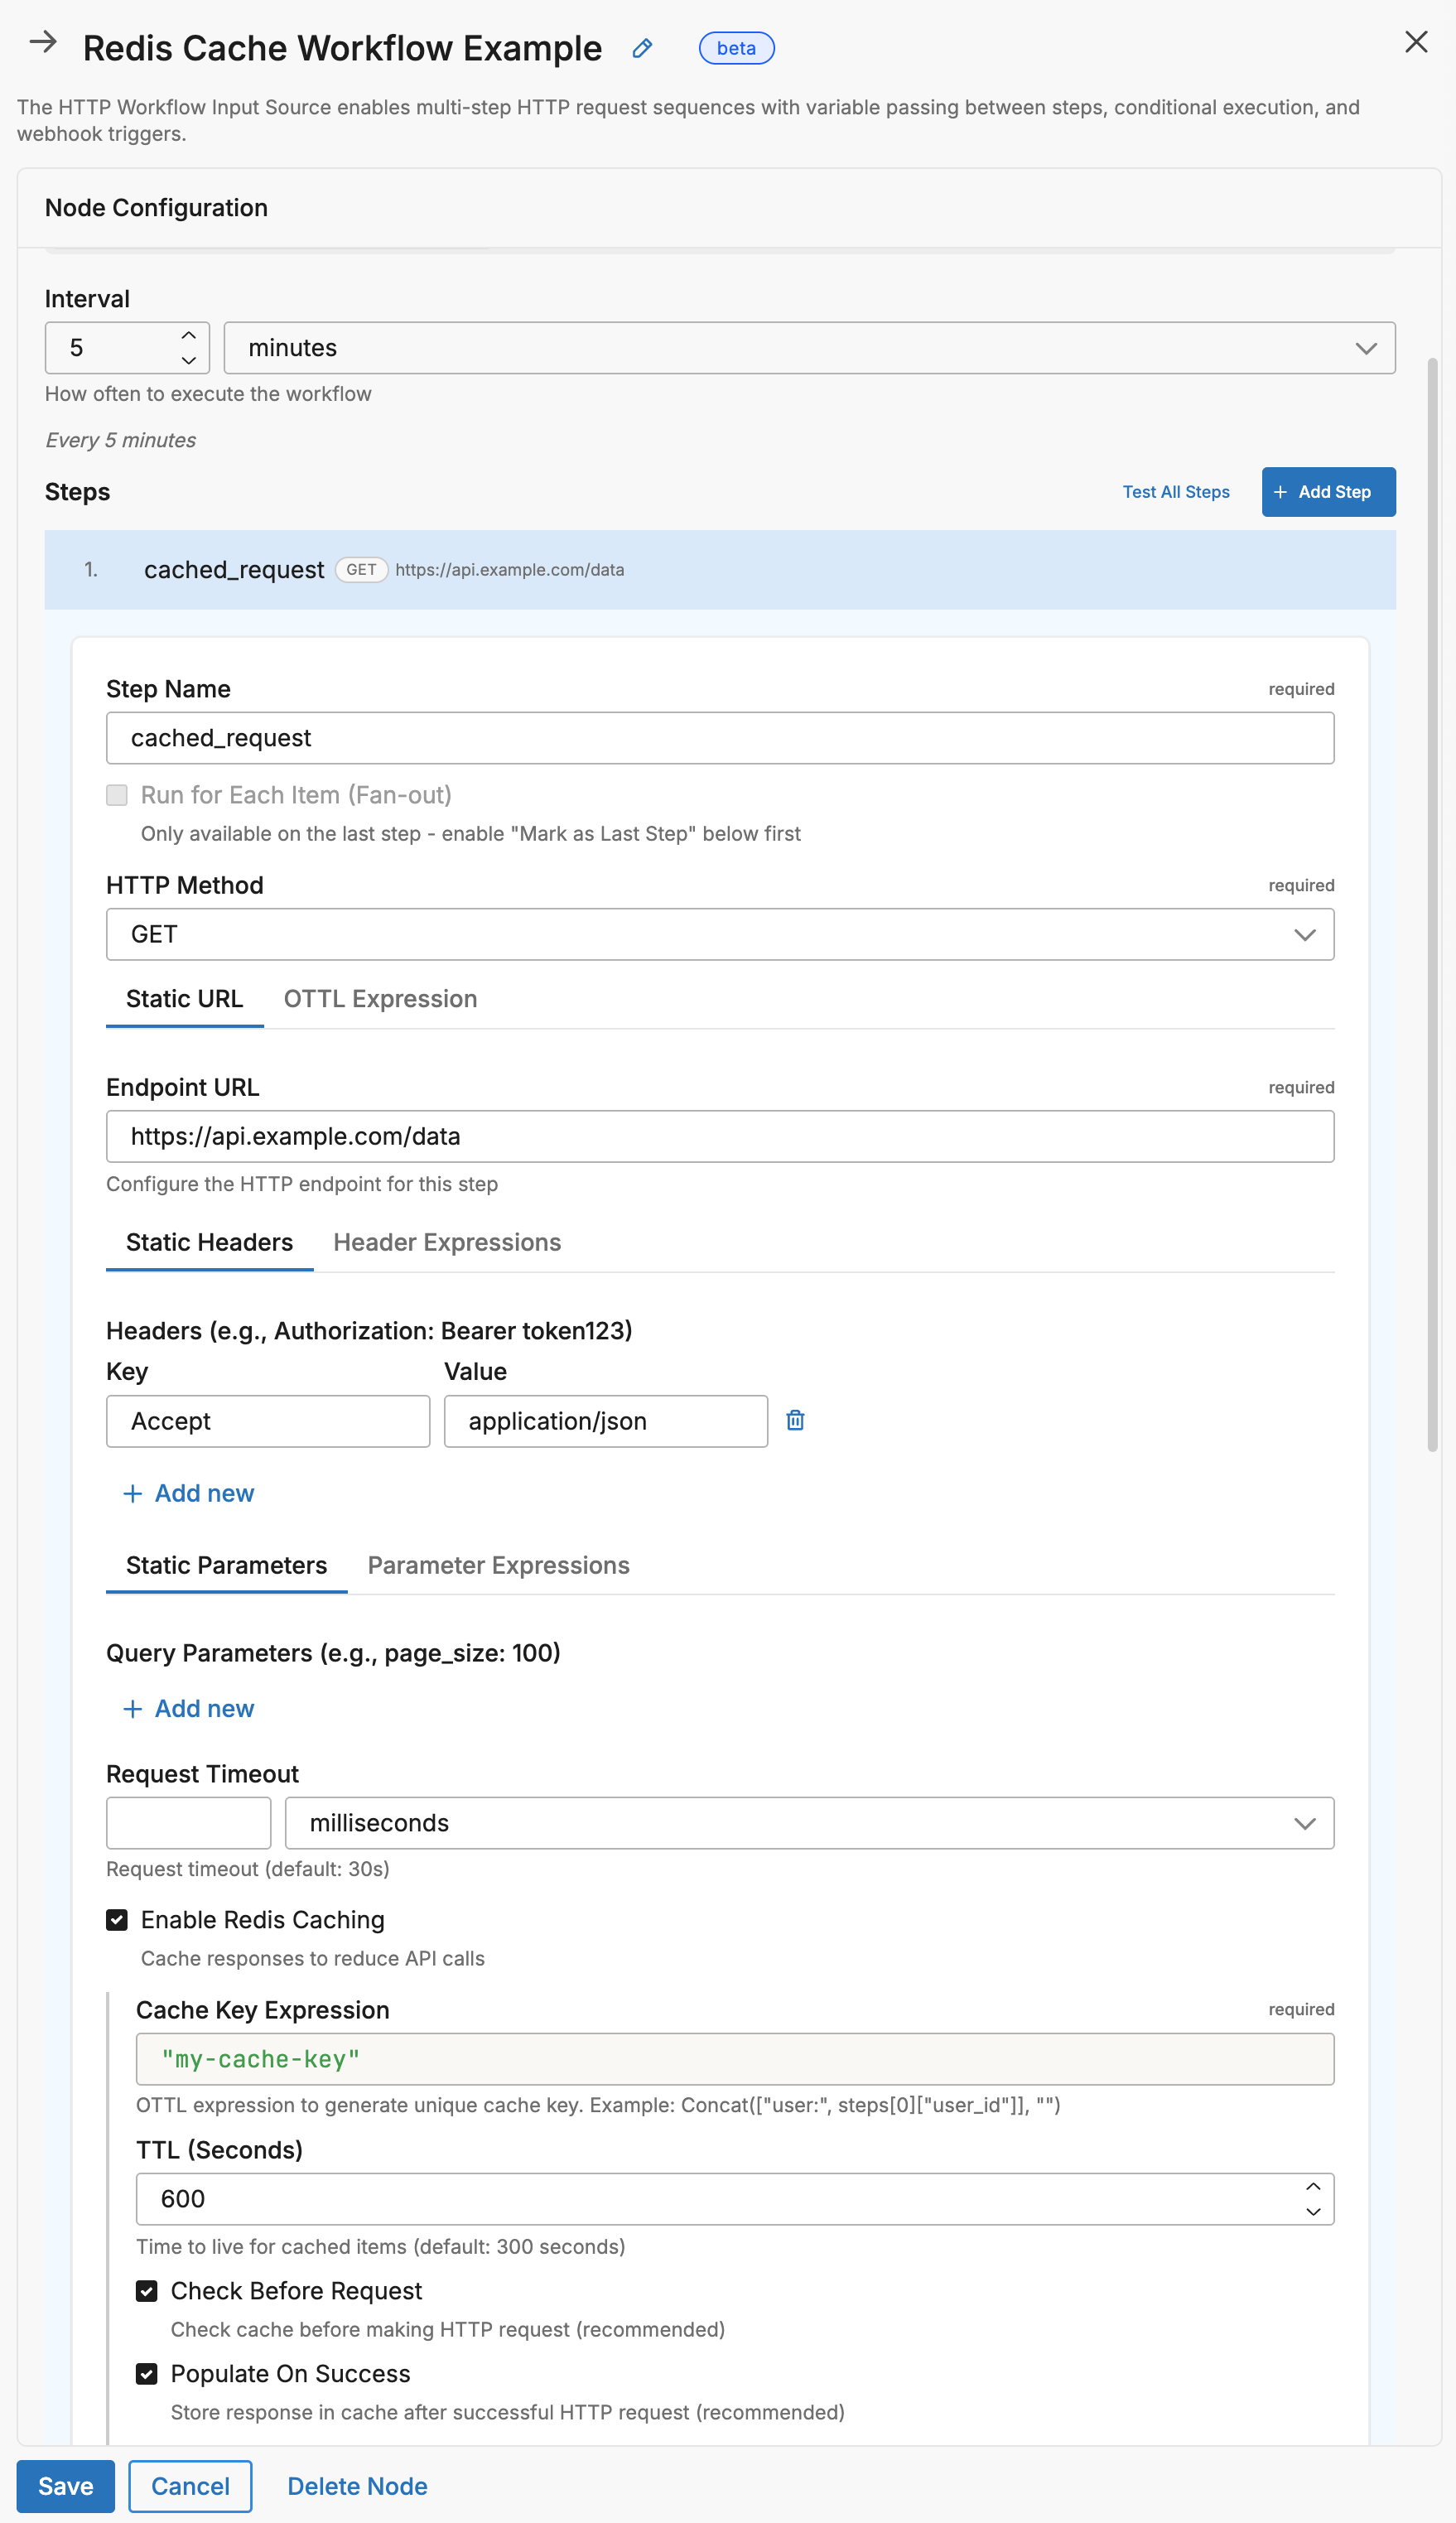
Task: Disable the Enable Redis Caching checkbox
Action: click(x=117, y=1919)
